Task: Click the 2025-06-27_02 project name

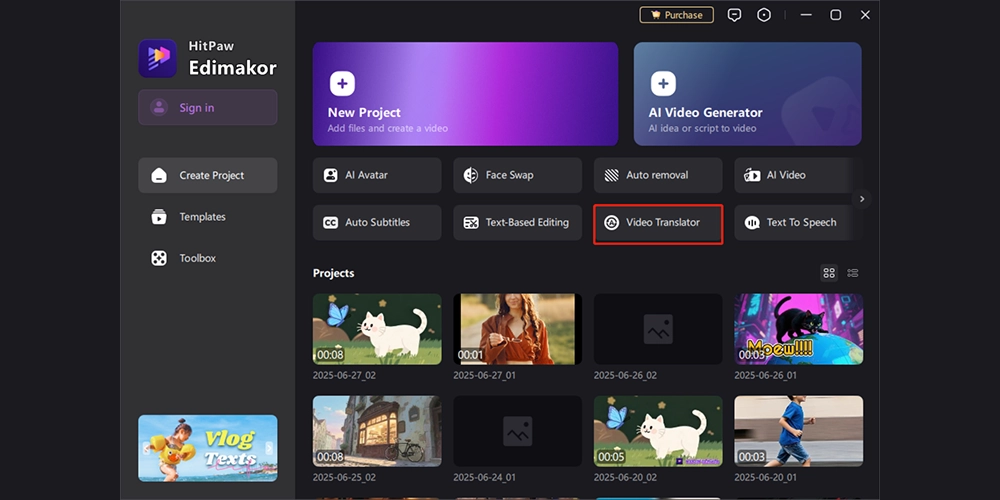Action: point(344,375)
